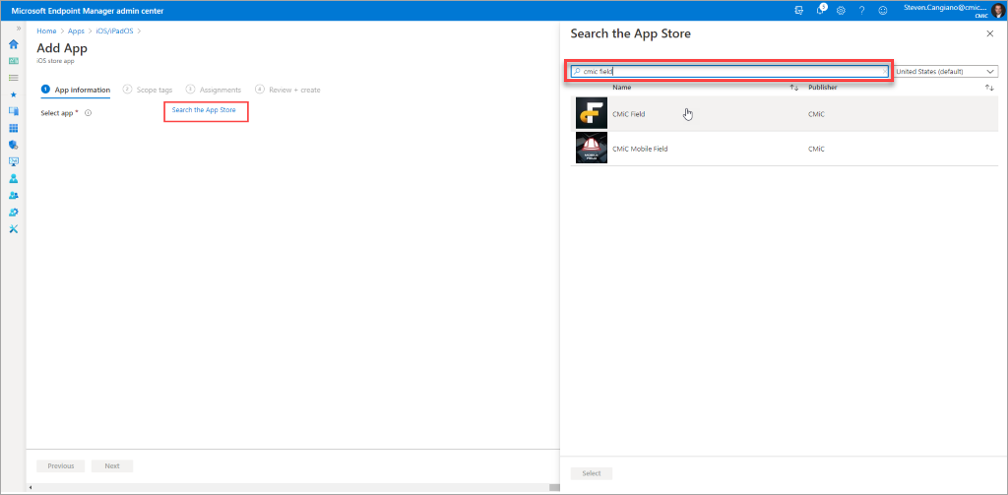Open All services list icon
The height and width of the screenshot is (495, 1008).
click(14, 78)
